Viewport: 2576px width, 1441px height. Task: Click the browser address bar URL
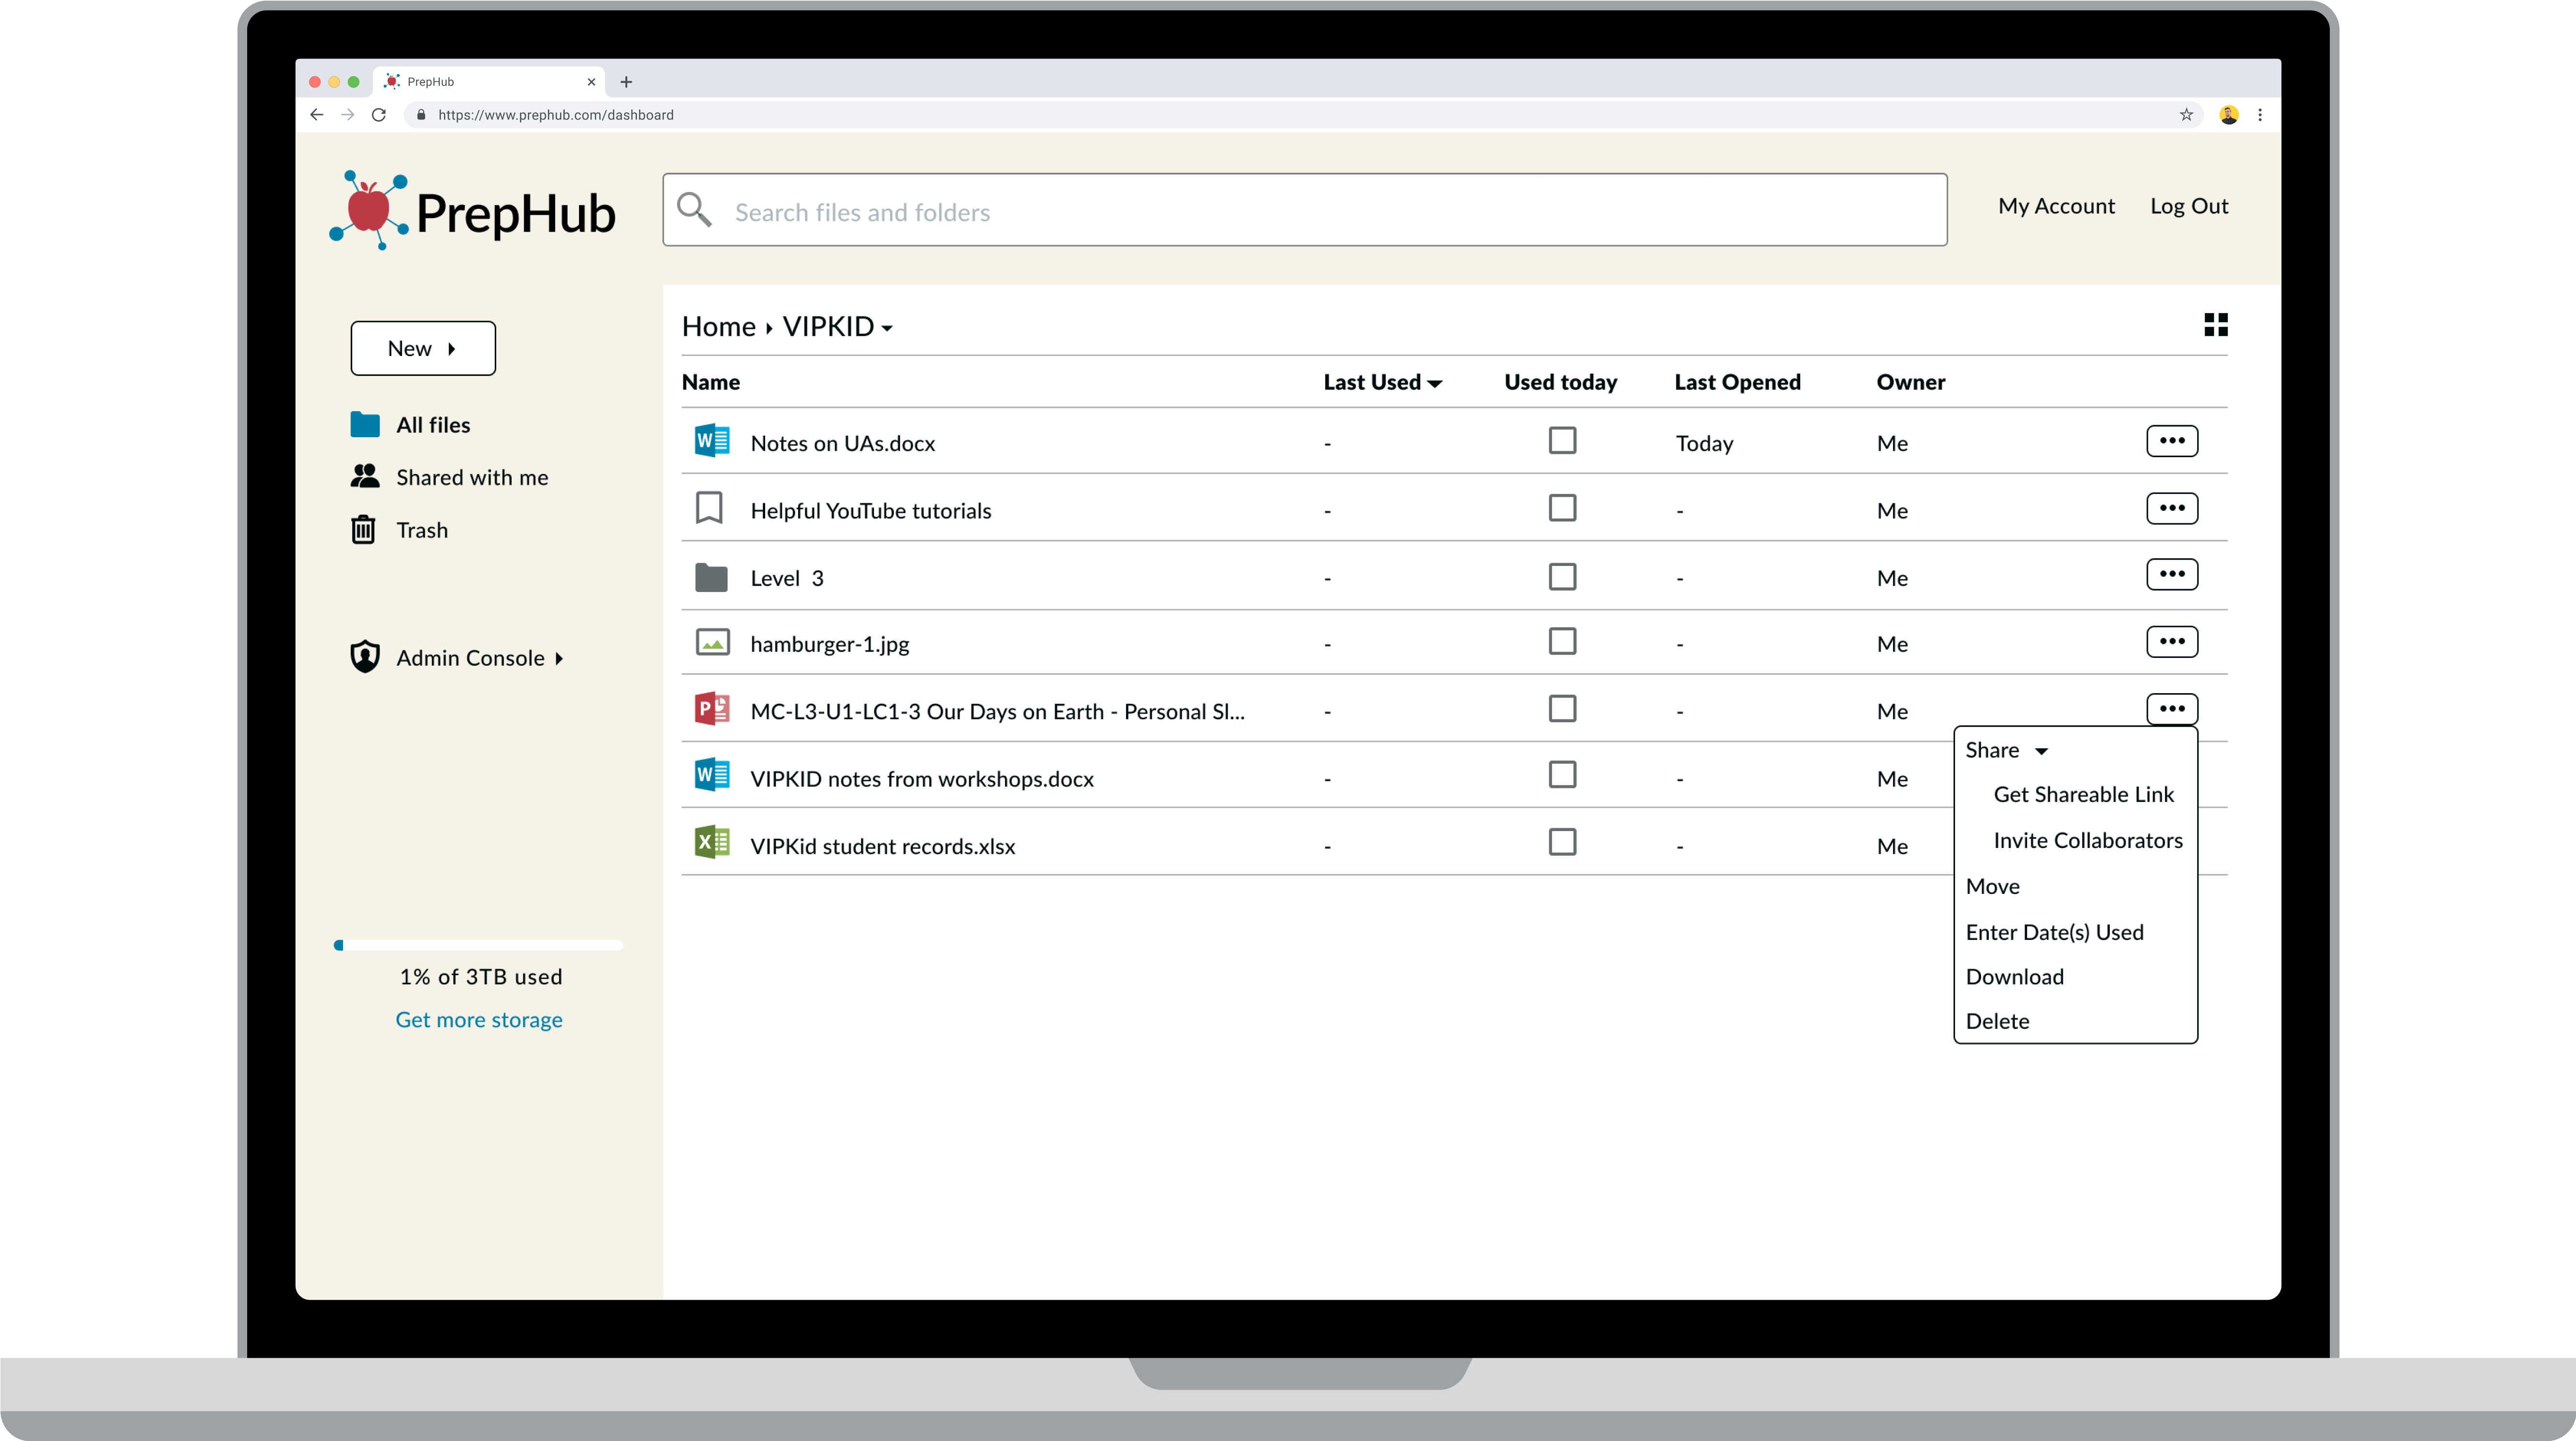pos(556,115)
